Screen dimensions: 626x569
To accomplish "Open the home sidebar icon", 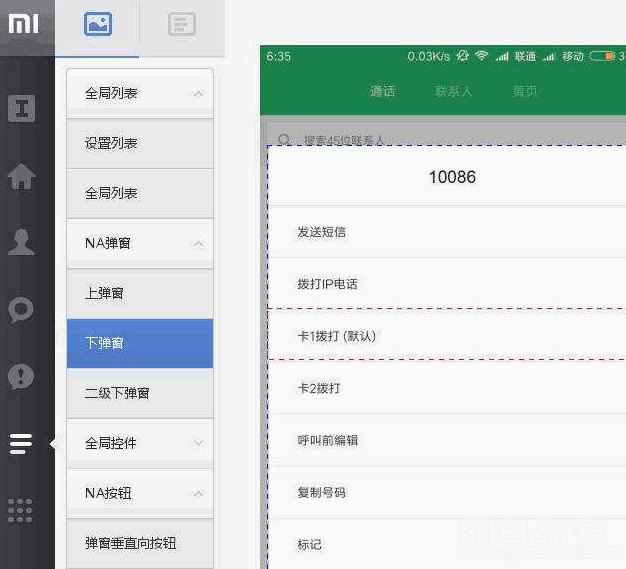I will (x=22, y=176).
